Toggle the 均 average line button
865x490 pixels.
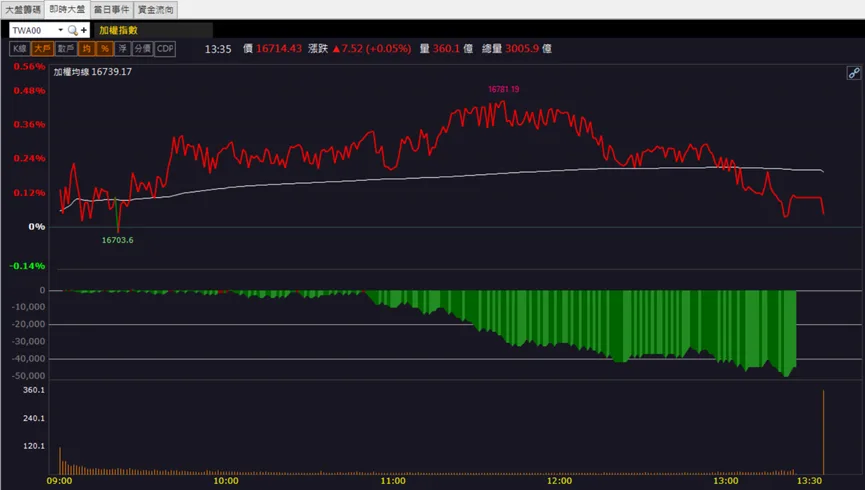86,49
